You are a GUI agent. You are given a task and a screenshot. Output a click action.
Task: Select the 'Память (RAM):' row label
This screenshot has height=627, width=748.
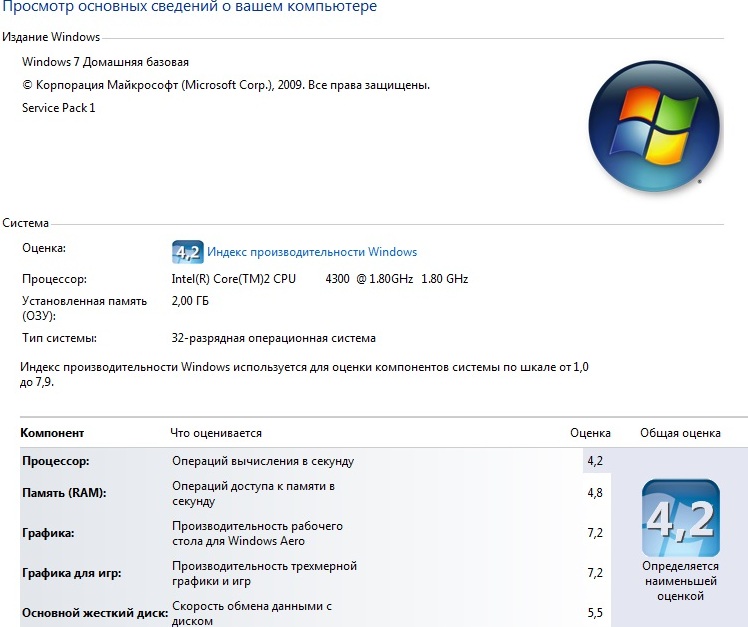pyautogui.click(x=64, y=493)
